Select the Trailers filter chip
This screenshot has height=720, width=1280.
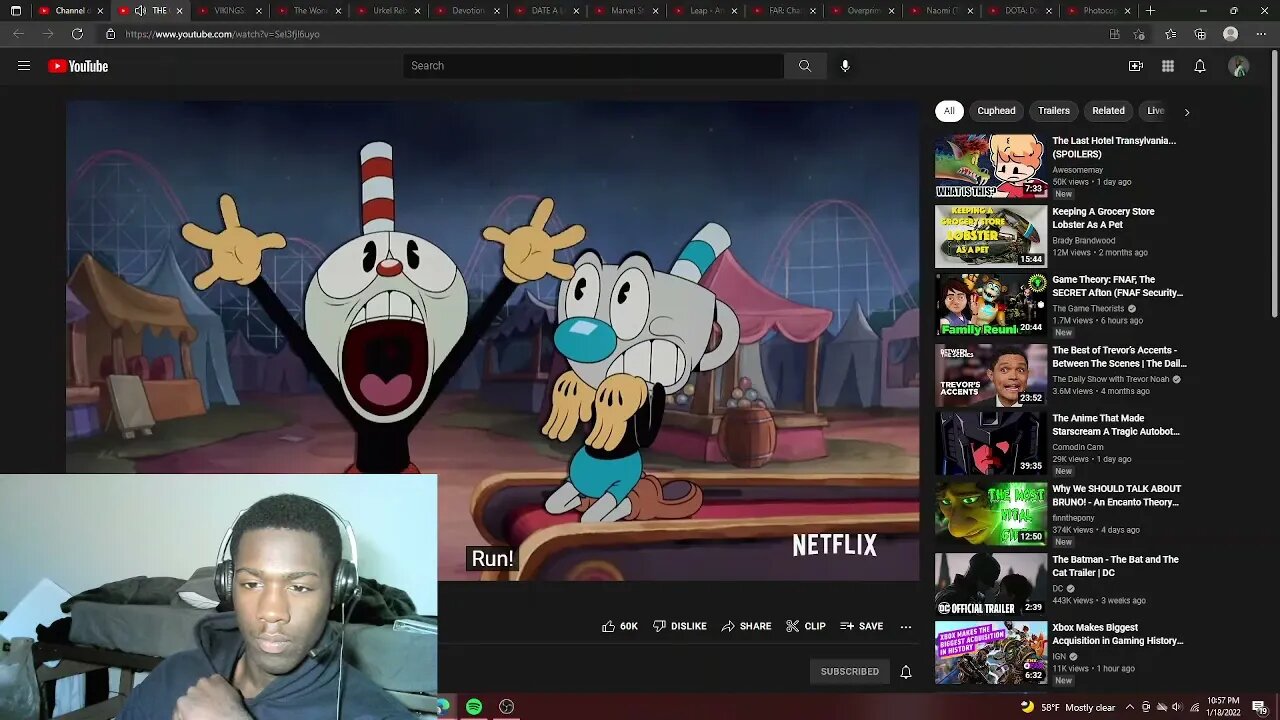click(x=1054, y=111)
